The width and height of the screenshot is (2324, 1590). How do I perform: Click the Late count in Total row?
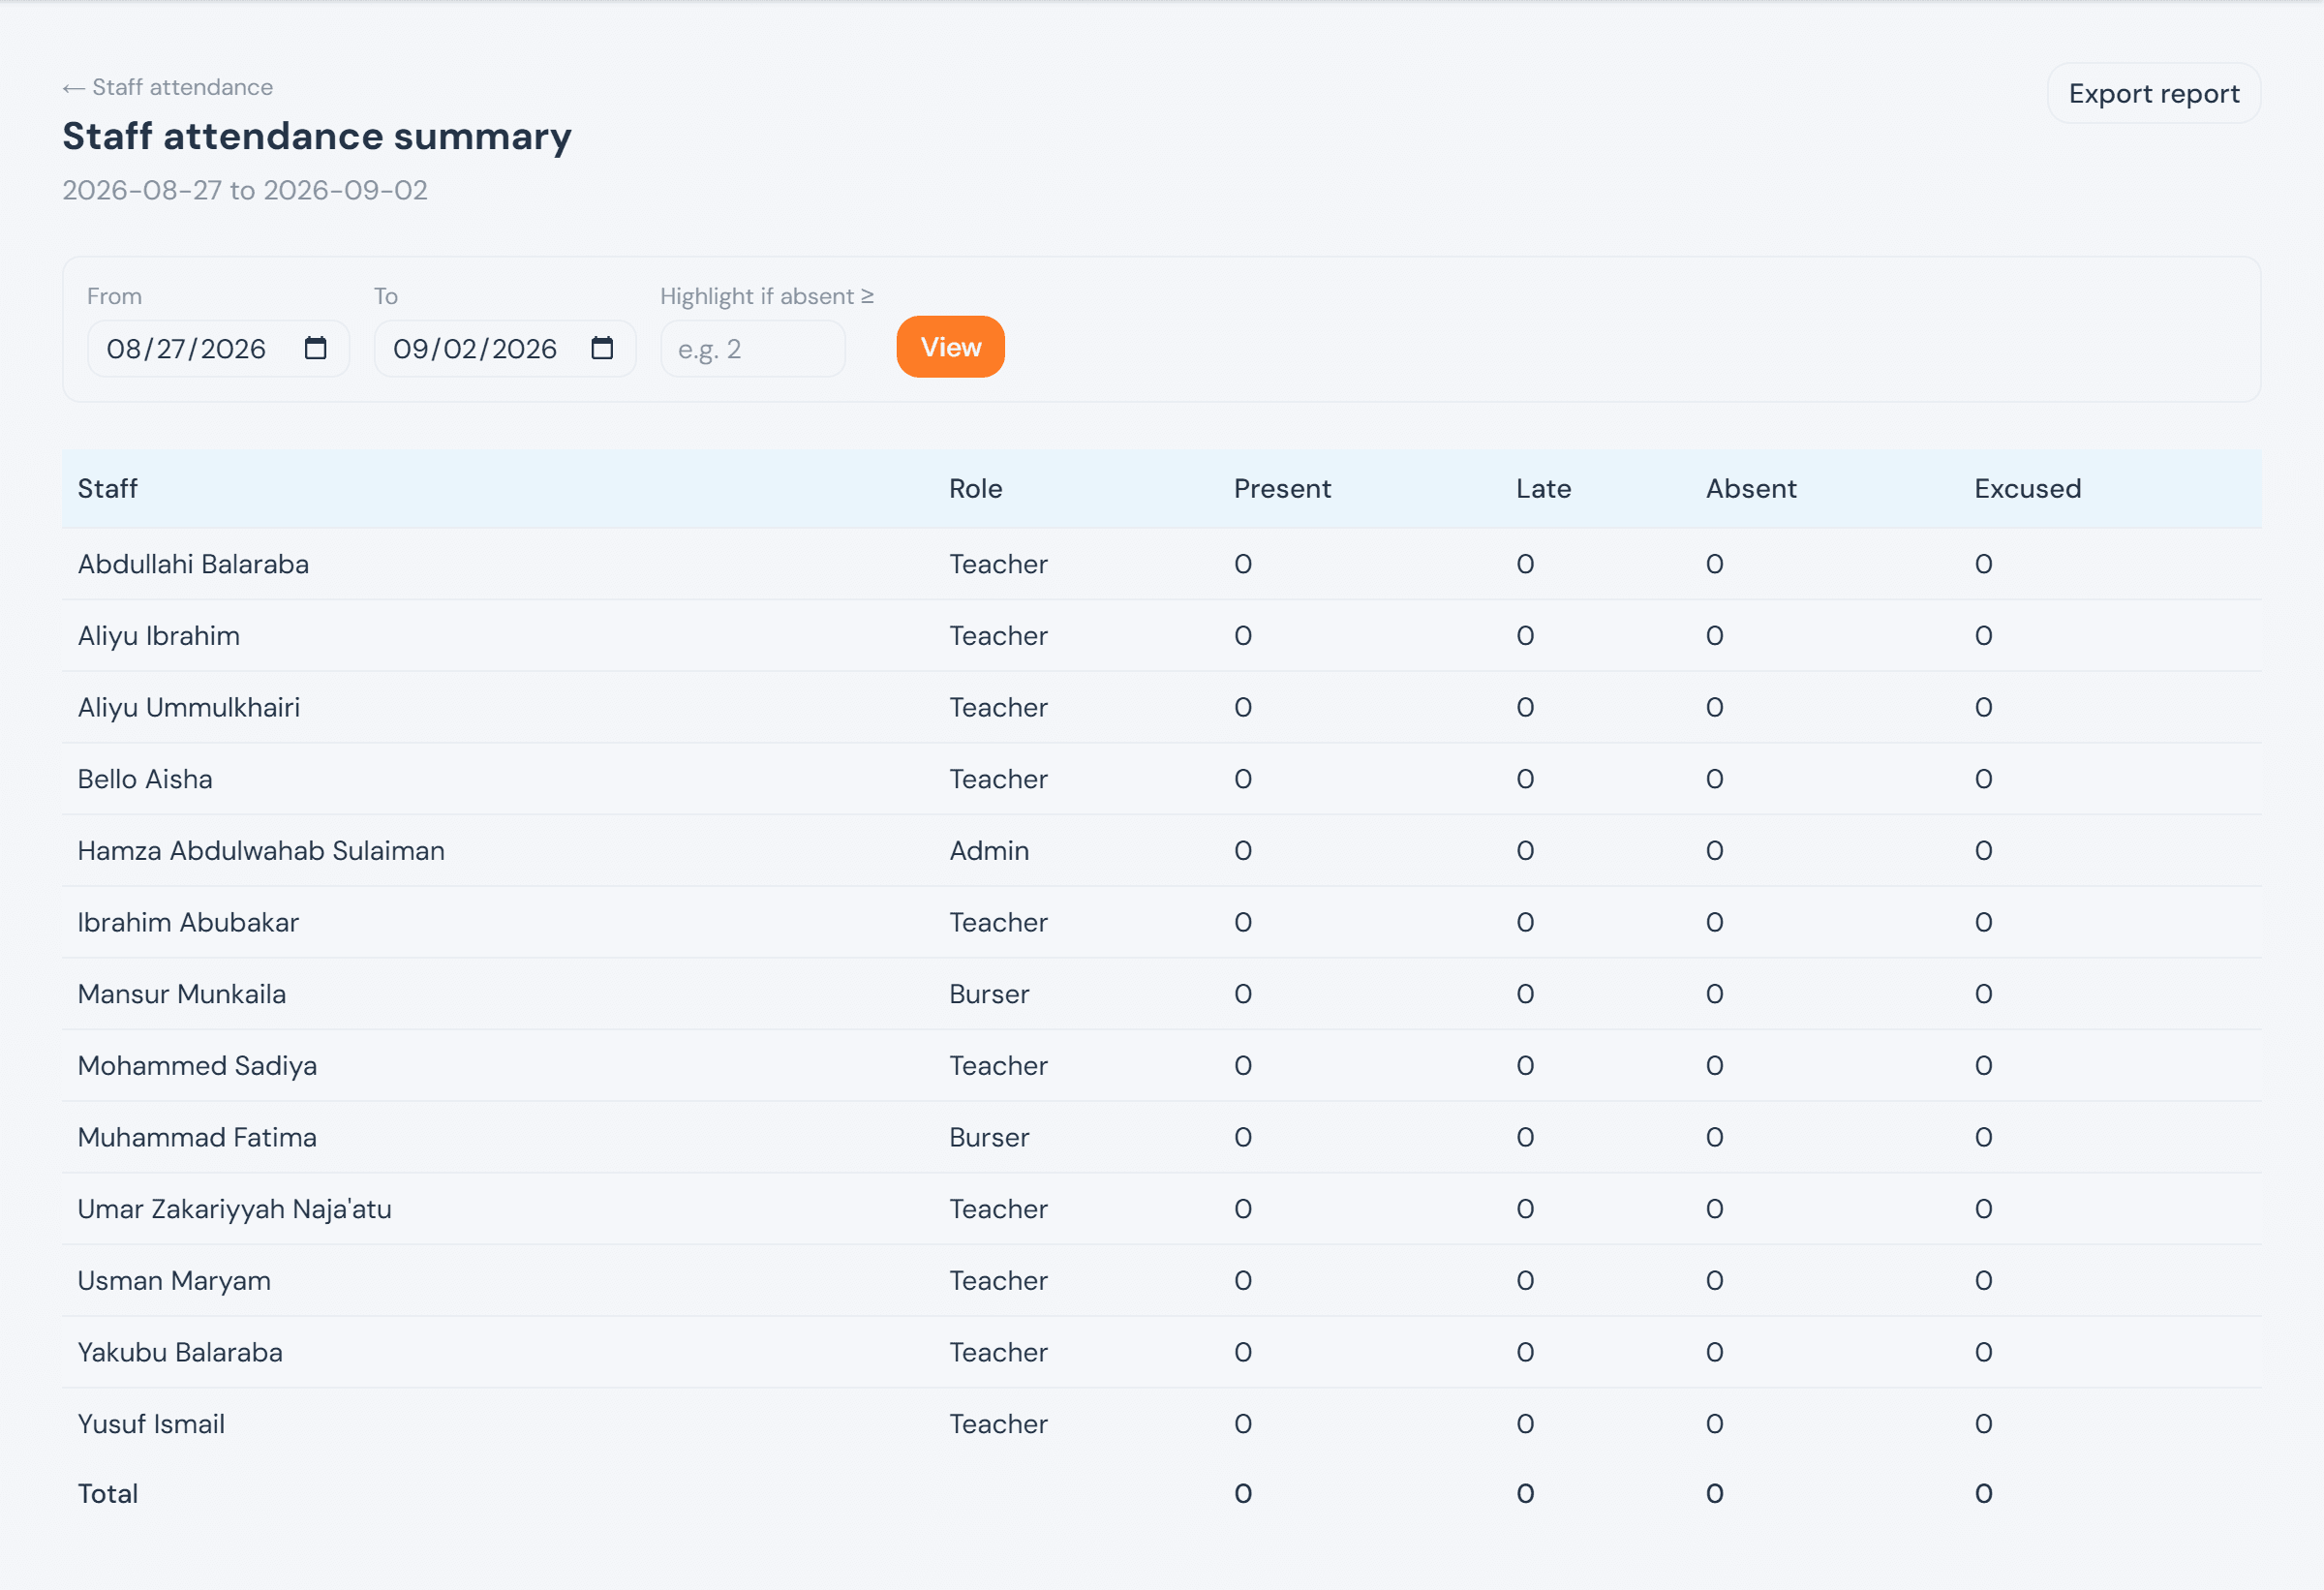click(1525, 1494)
